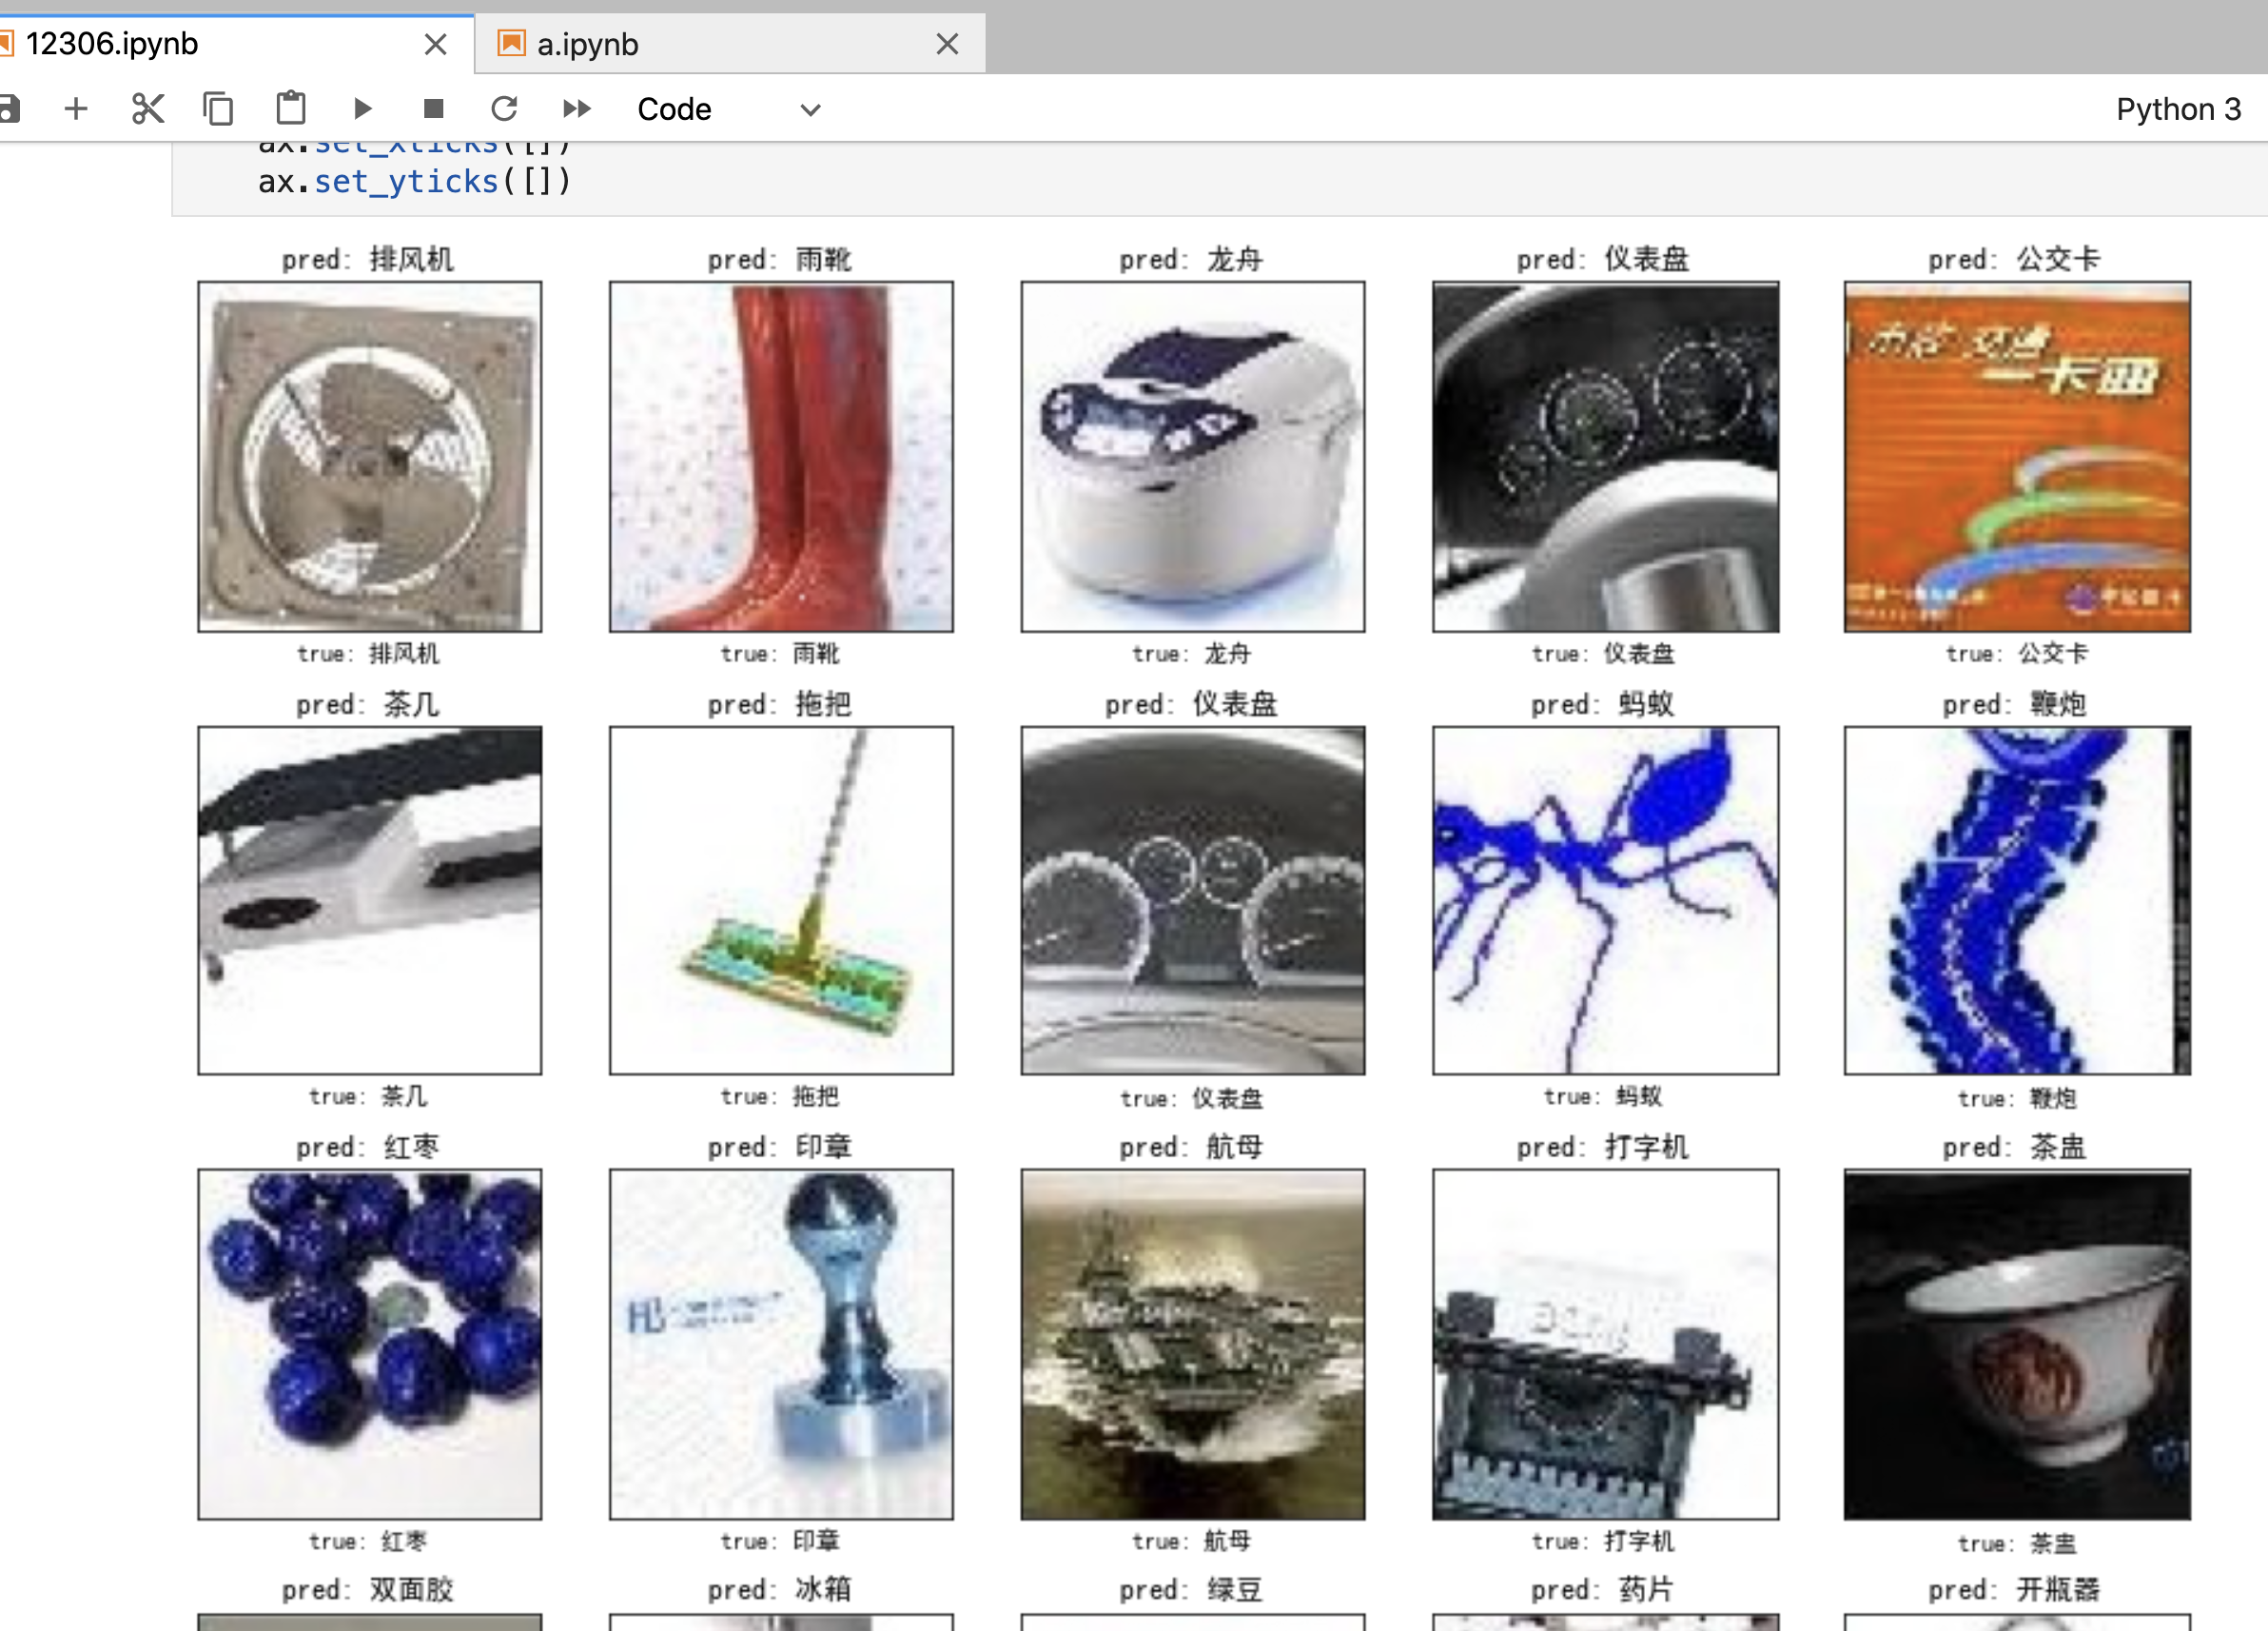Interrupt the kernel with stop icon
Screen dimensions: 2268x1631
[433, 108]
